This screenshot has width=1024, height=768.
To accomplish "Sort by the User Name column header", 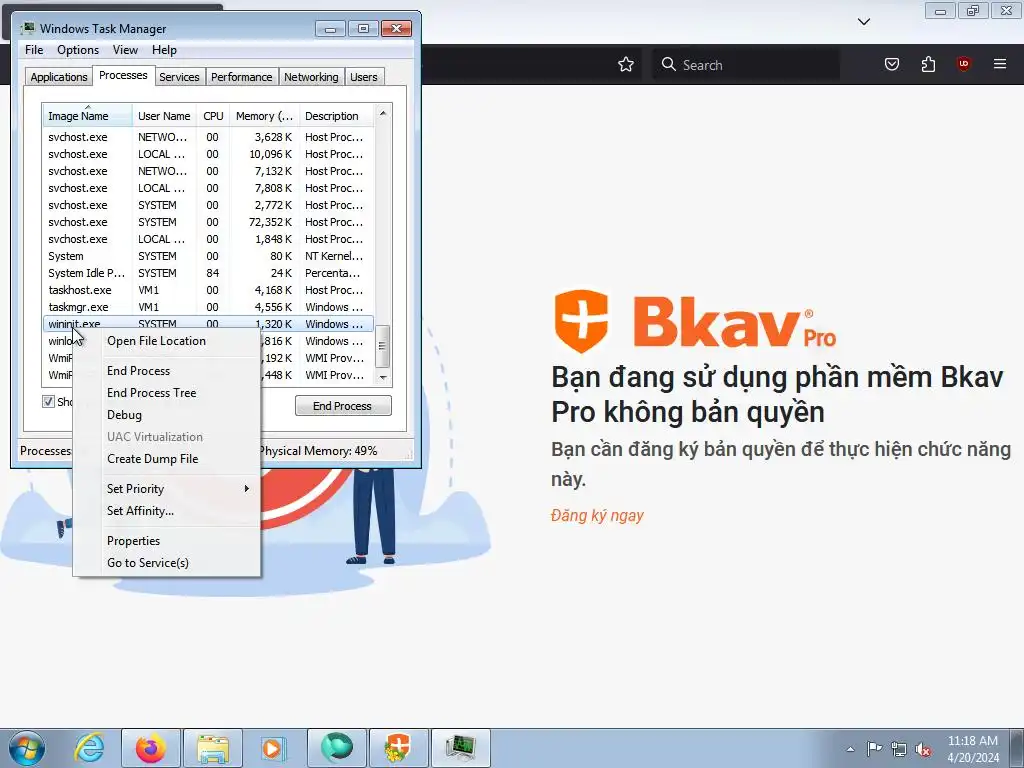I will [164, 116].
